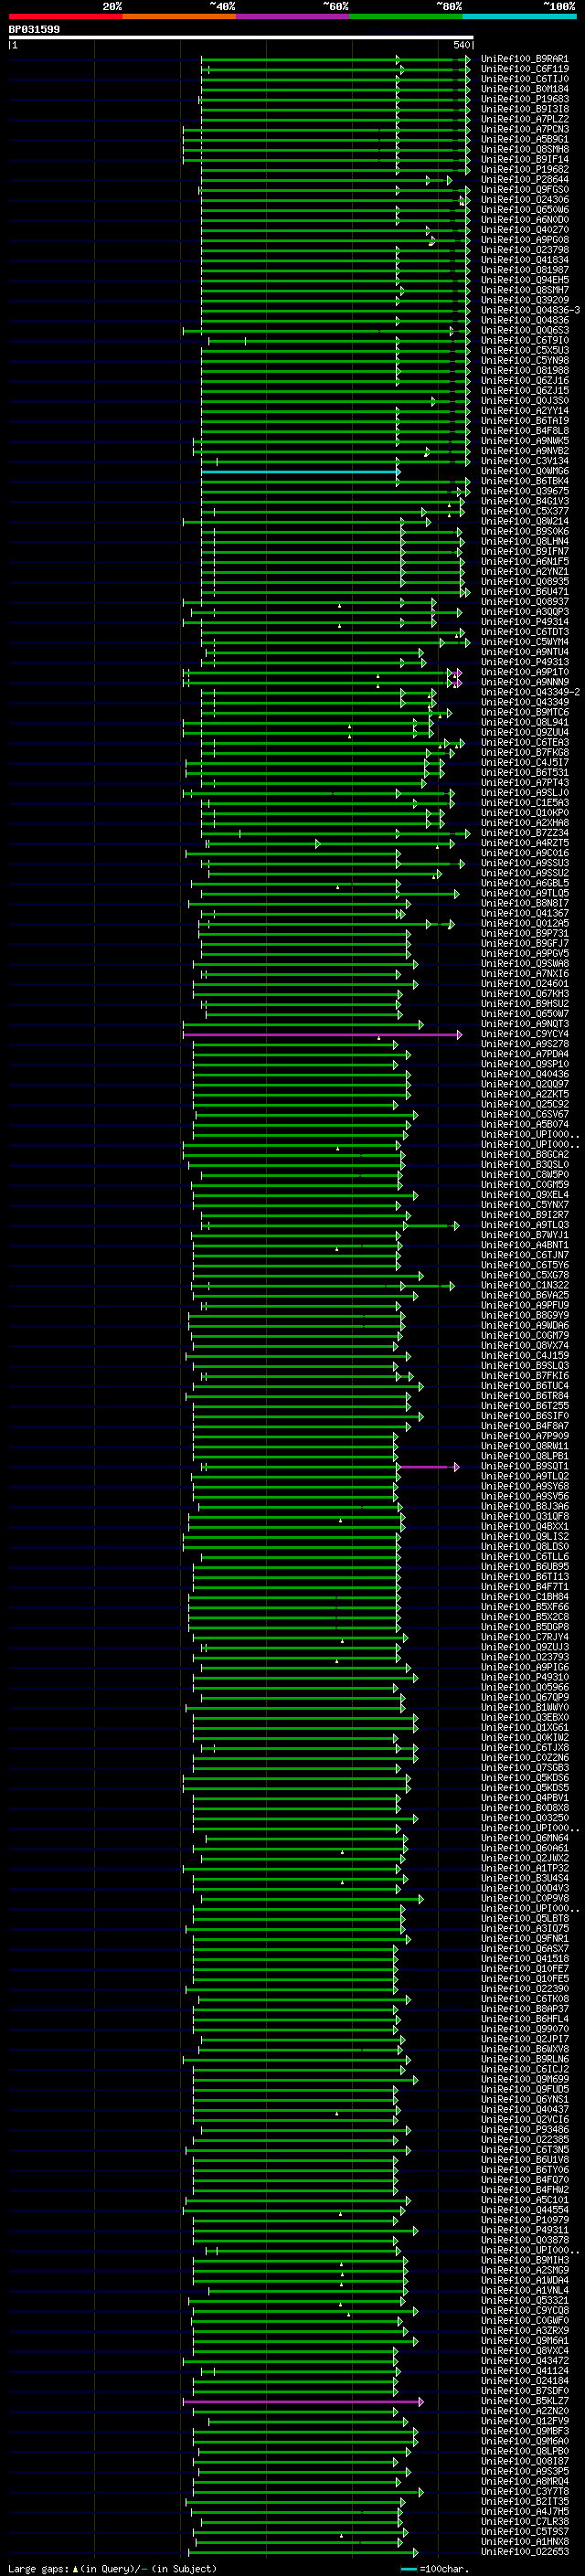Open hit UniRef100_Q94EH5
The width and height of the screenshot is (585, 2576).
click(x=525, y=280)
